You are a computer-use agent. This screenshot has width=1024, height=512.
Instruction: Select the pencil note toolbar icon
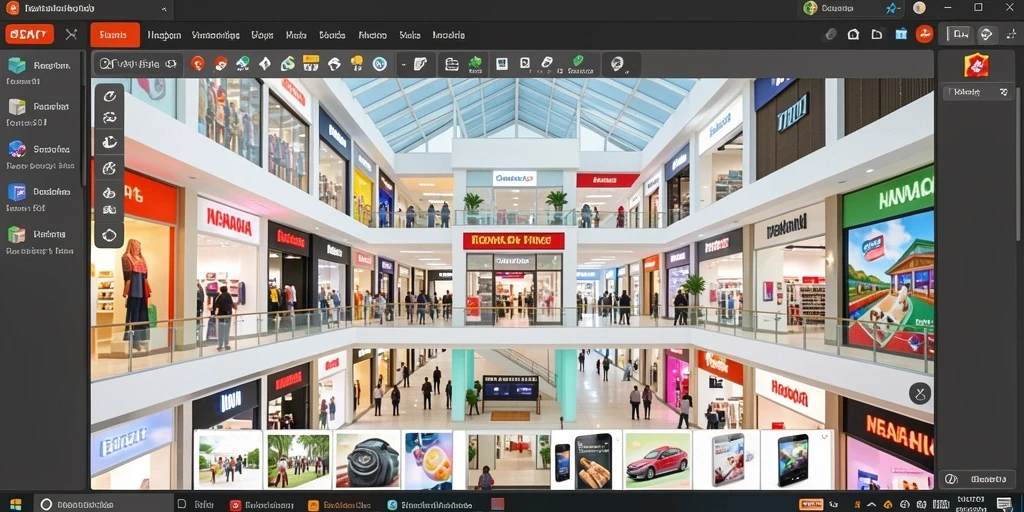(x=421, y=63)
